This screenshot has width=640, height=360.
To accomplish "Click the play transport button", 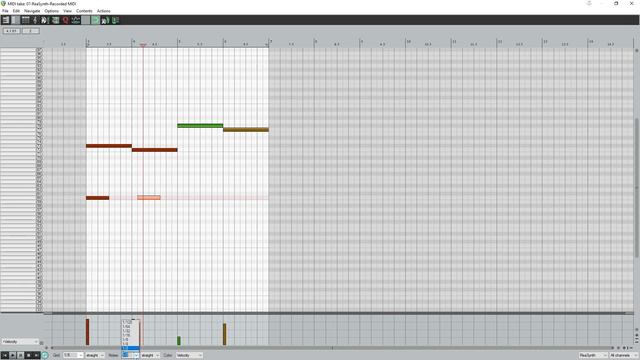I will [13, 356].
